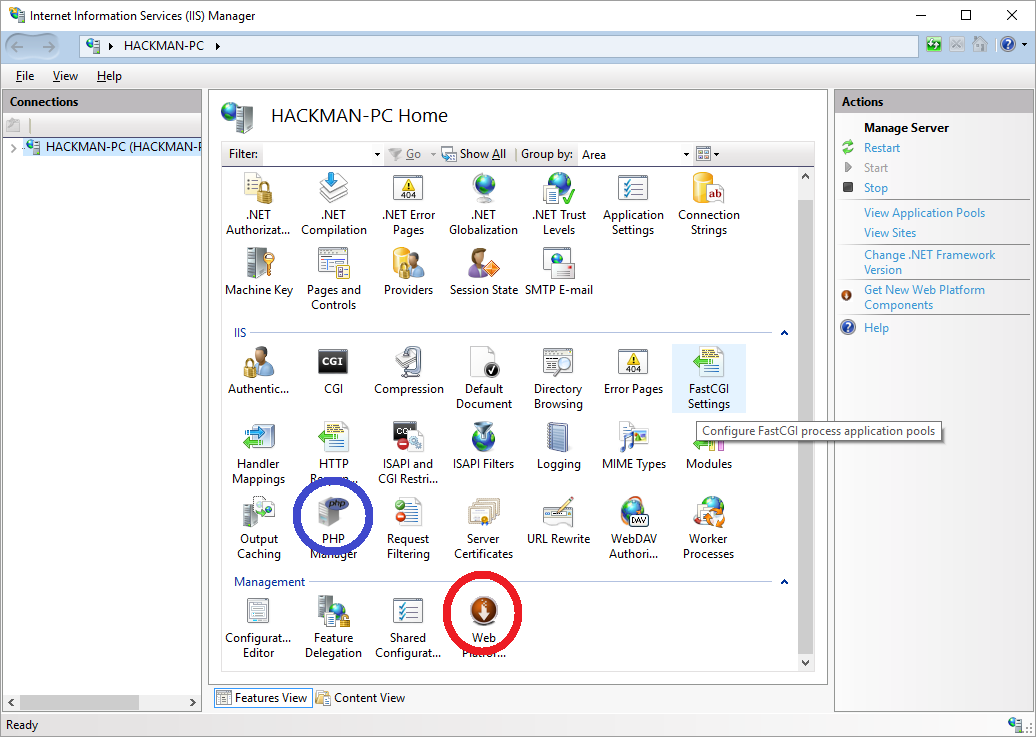Viewport: 1036px width, 737px height.
Task: Collapse the Management group section
Action: pyautogui.click(x=784, y=582)
